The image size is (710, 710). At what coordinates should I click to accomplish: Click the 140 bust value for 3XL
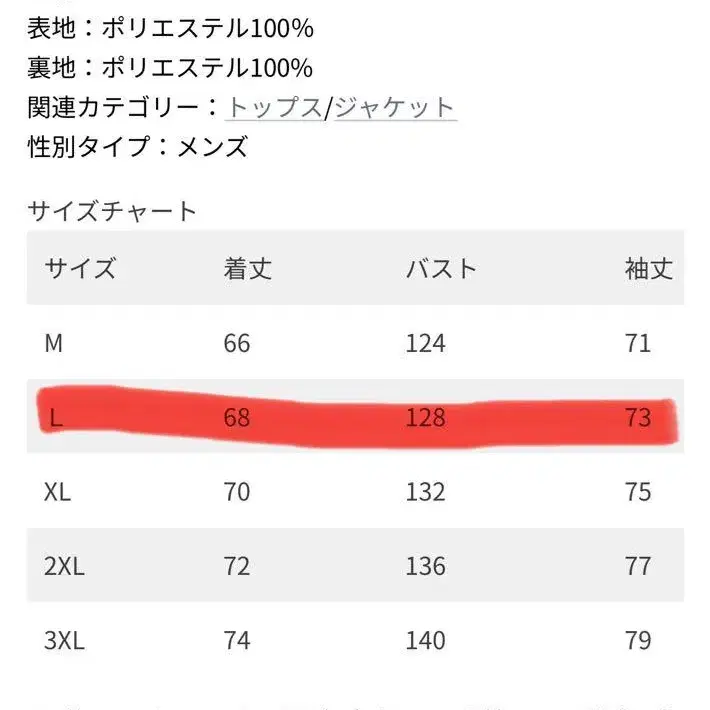(426, 640)
